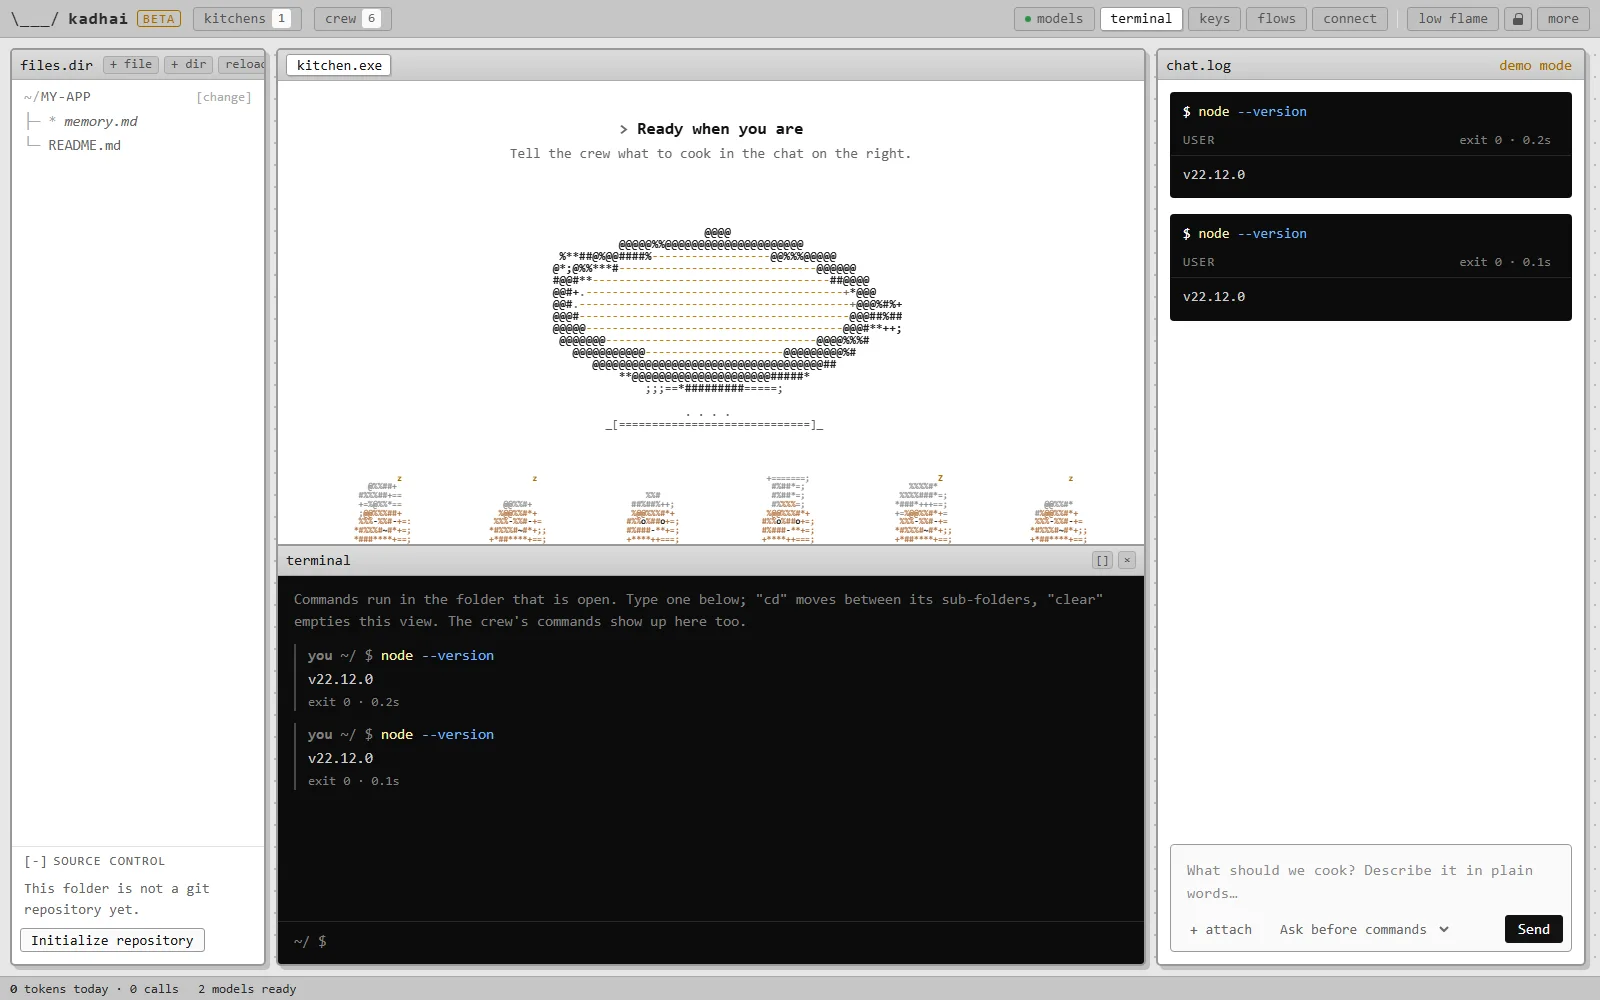Click the BETA badge
1600x1000 pixels.
159,19
